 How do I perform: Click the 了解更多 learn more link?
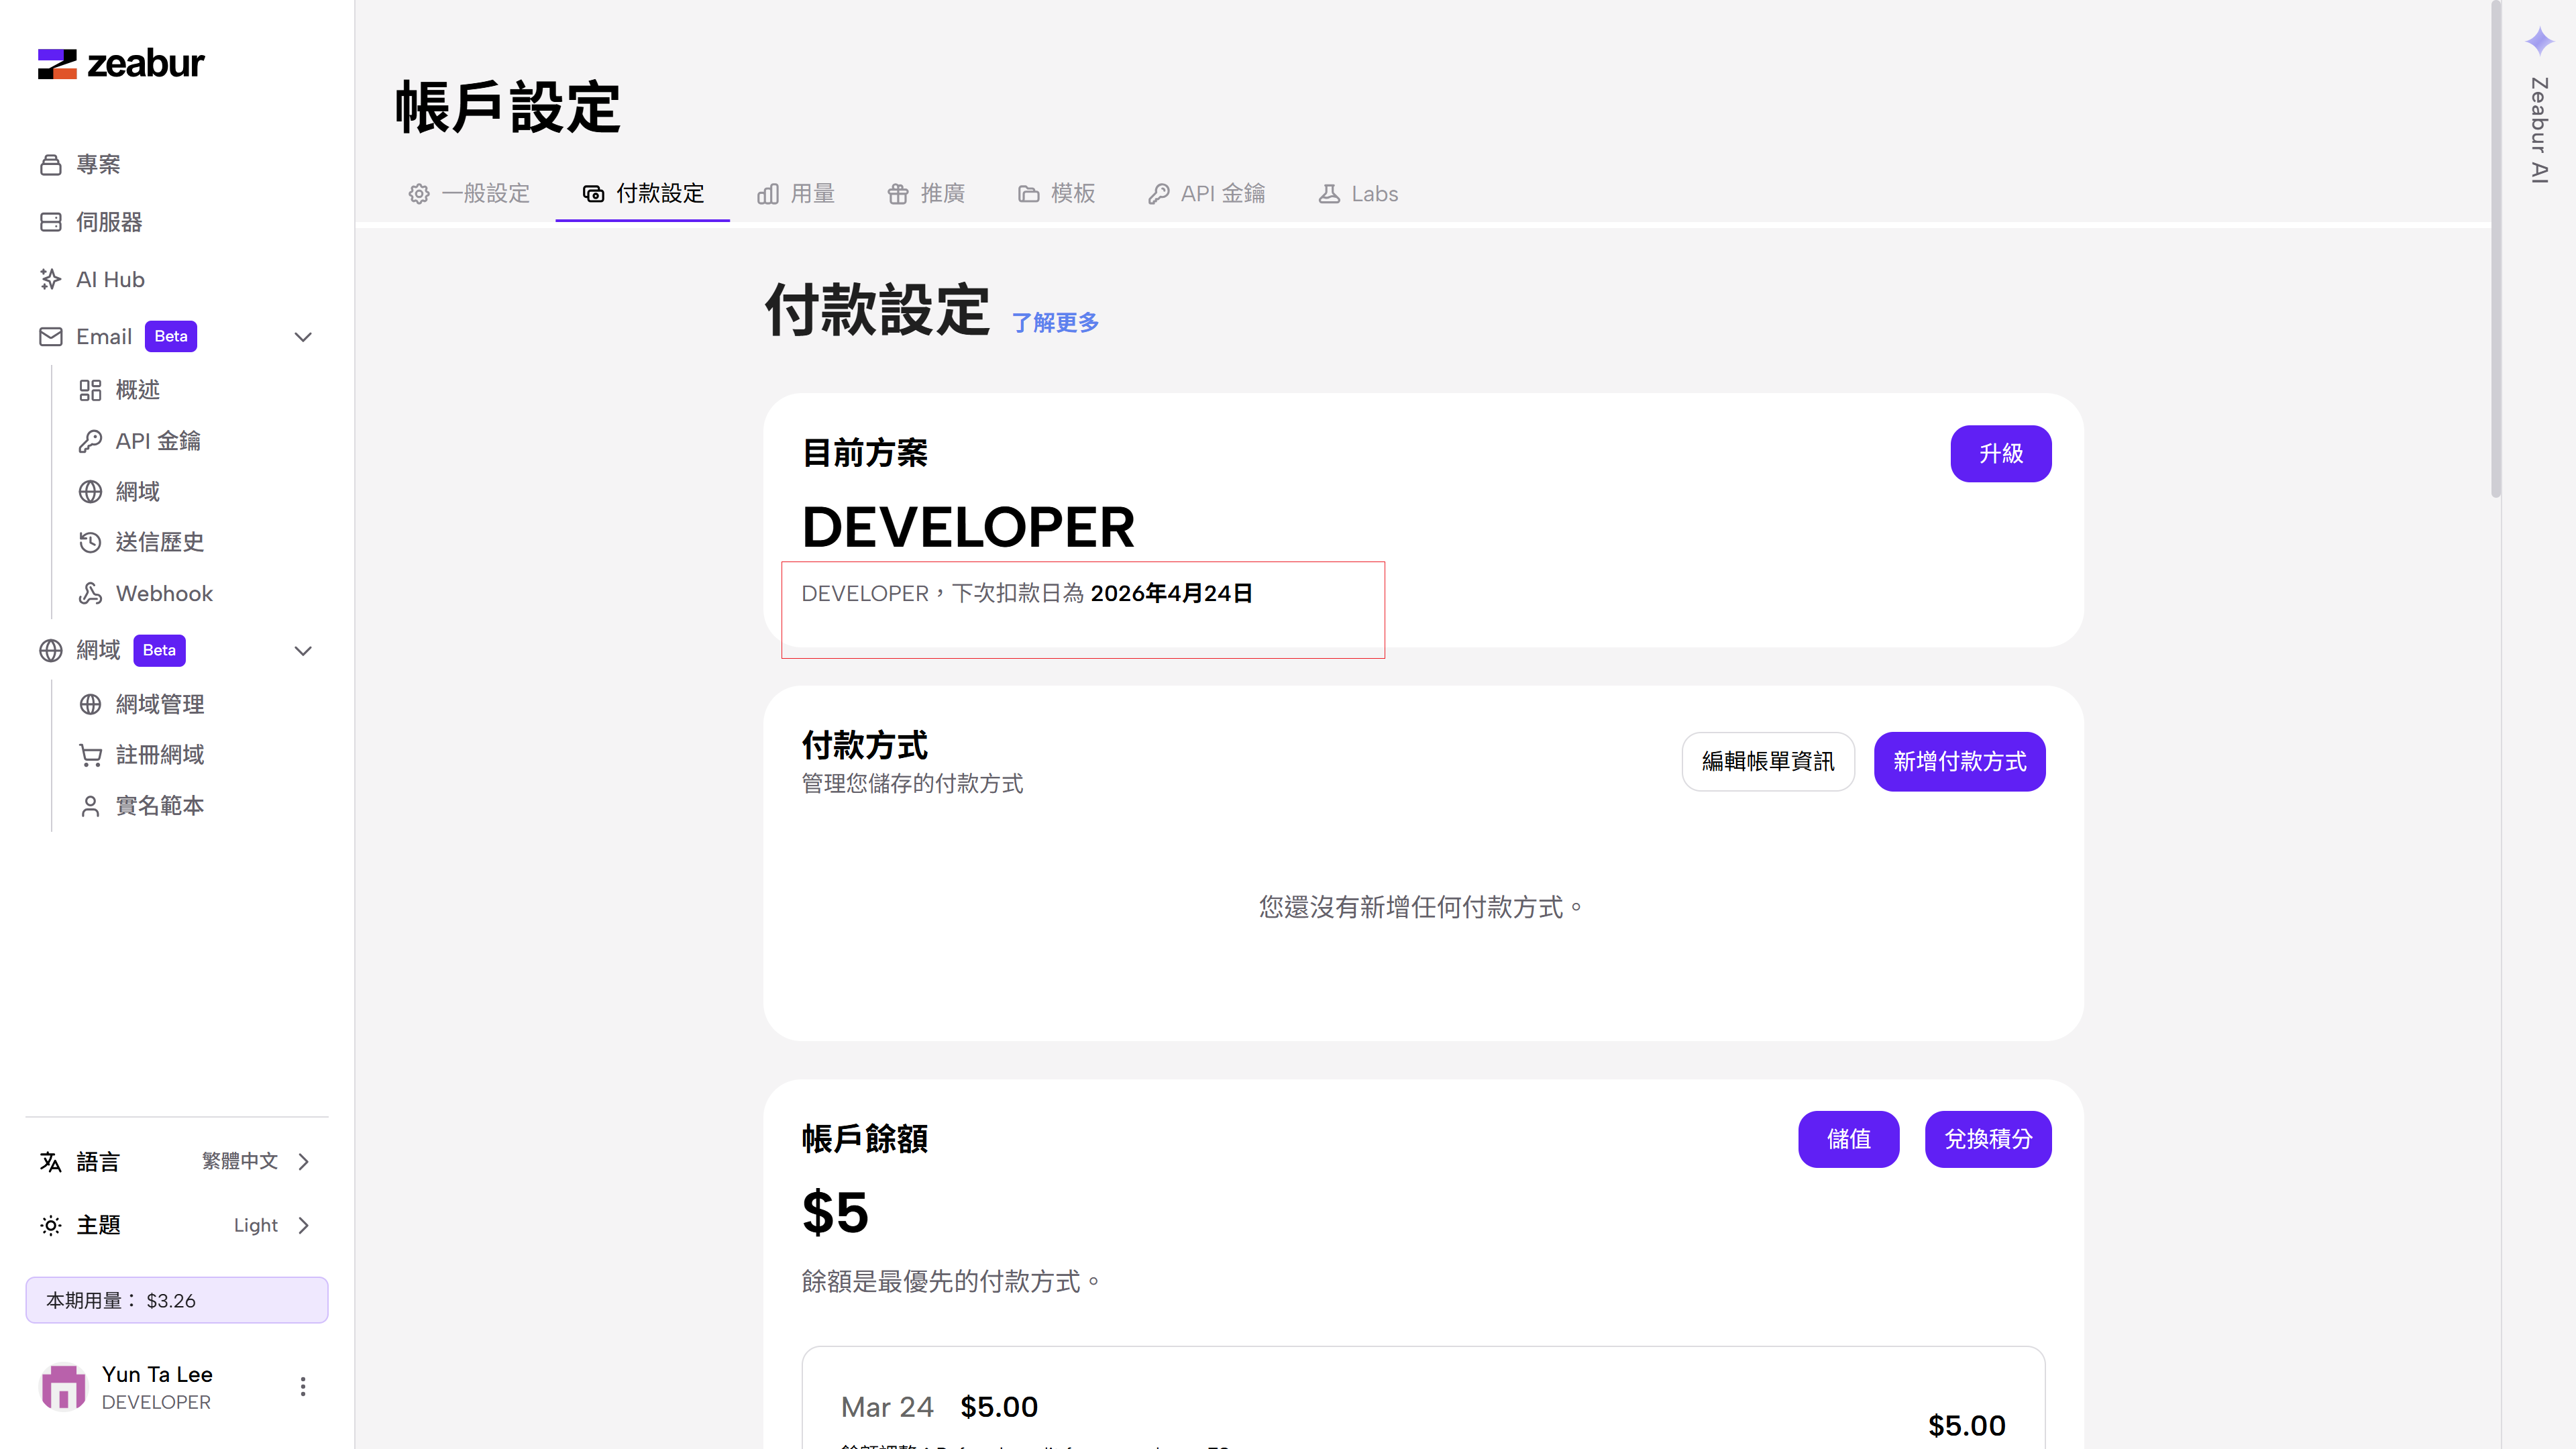click(x=1055, y=323)
